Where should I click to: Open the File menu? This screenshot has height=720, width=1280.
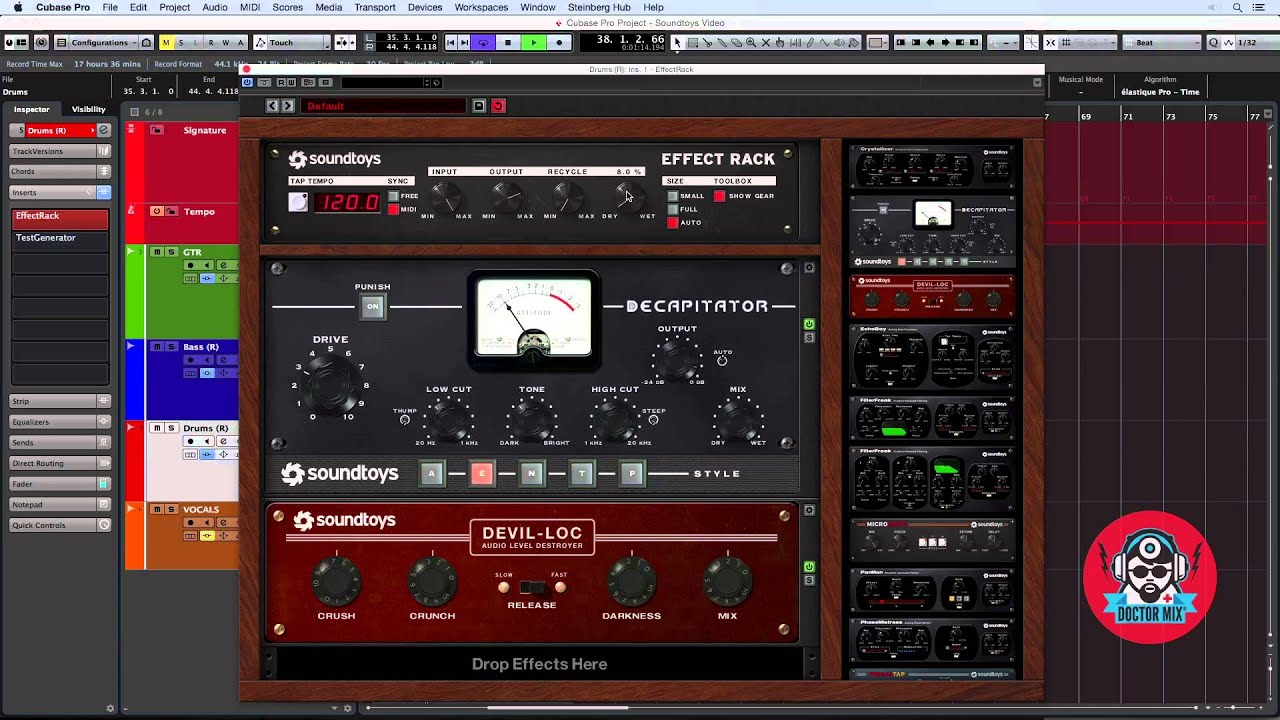110,7
